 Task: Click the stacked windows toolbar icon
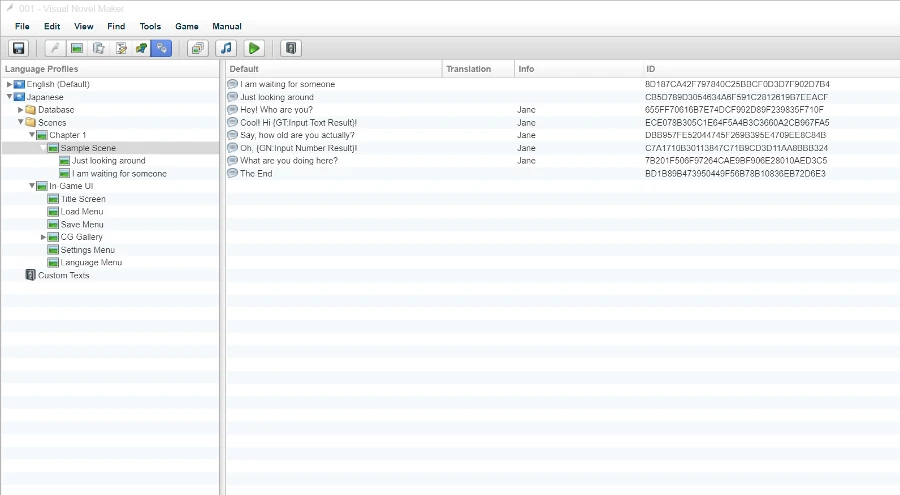pos(197,48)
